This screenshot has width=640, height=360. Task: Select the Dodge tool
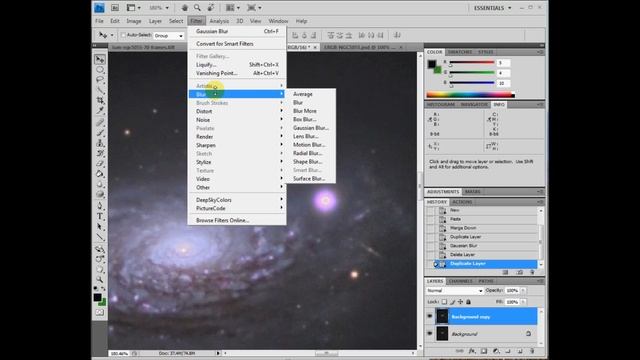(100, 194)
